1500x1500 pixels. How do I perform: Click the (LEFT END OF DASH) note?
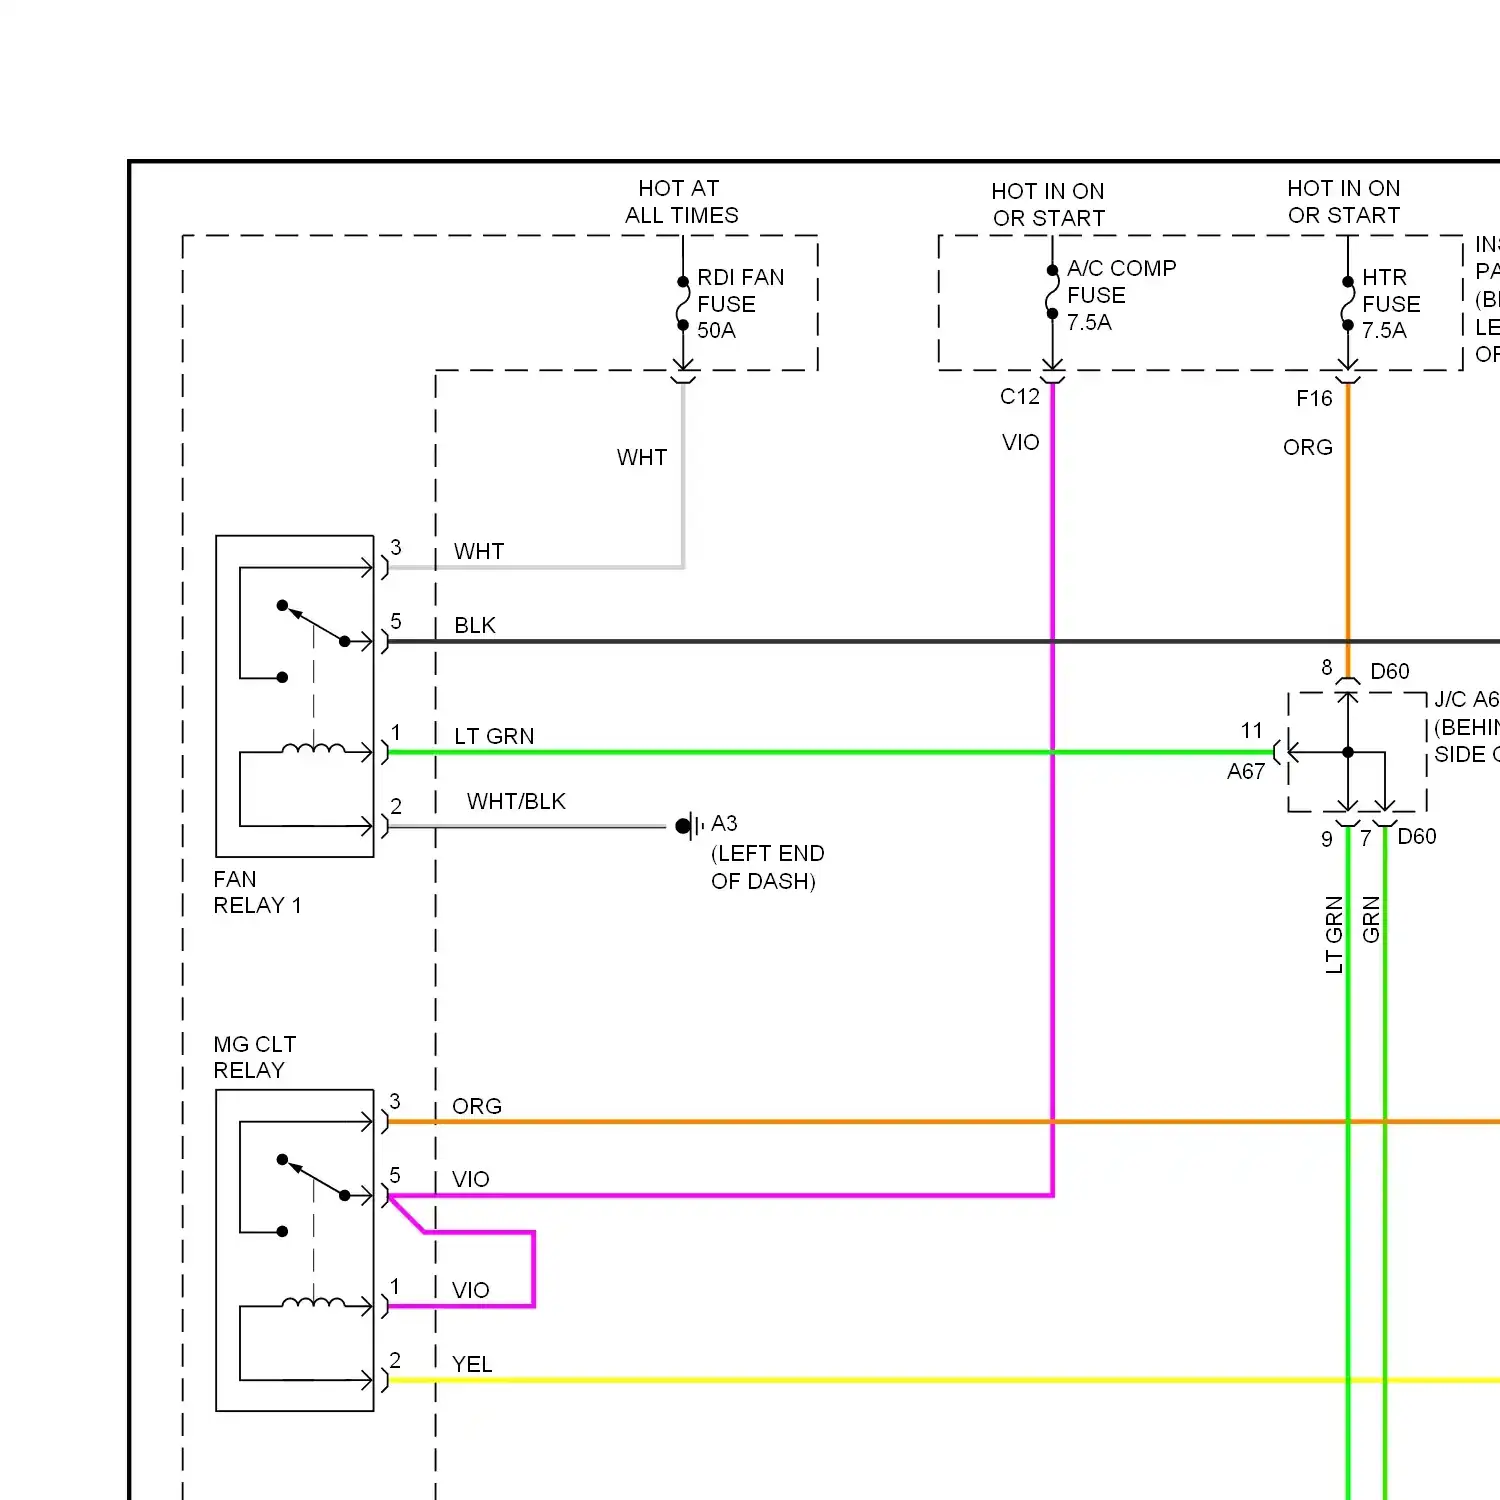point(767,867)
